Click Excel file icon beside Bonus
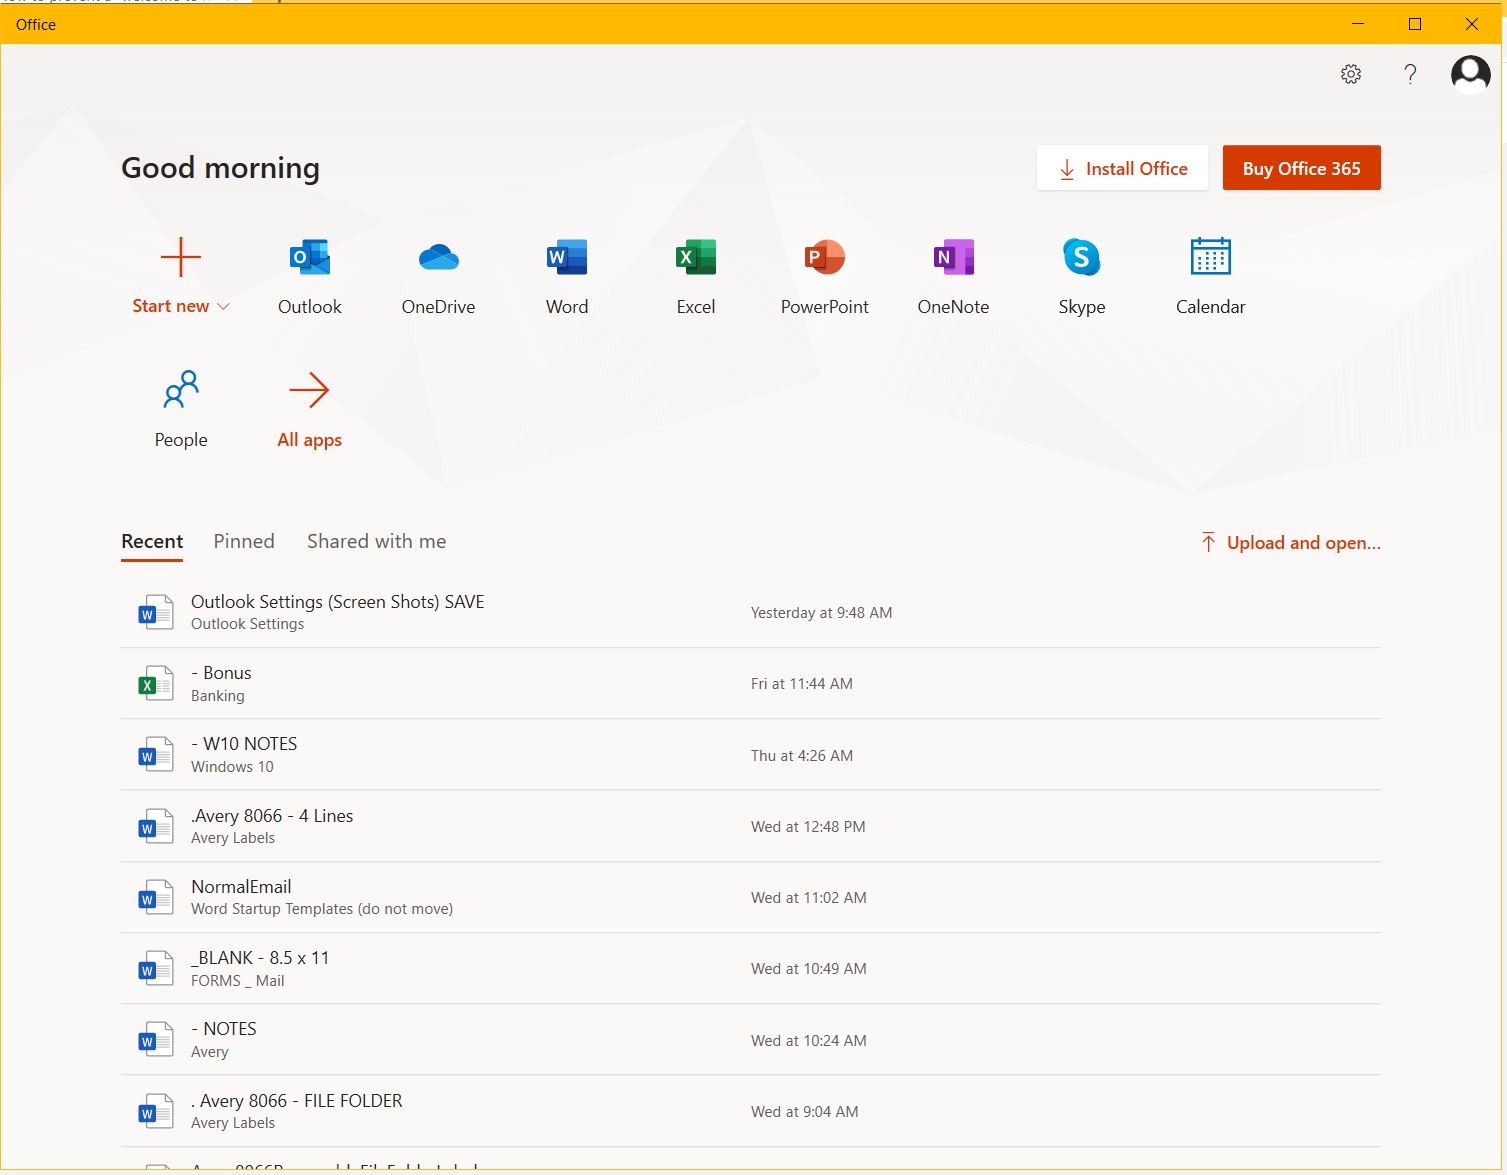Viewport: 1507px width, 1175px height. 155,683
